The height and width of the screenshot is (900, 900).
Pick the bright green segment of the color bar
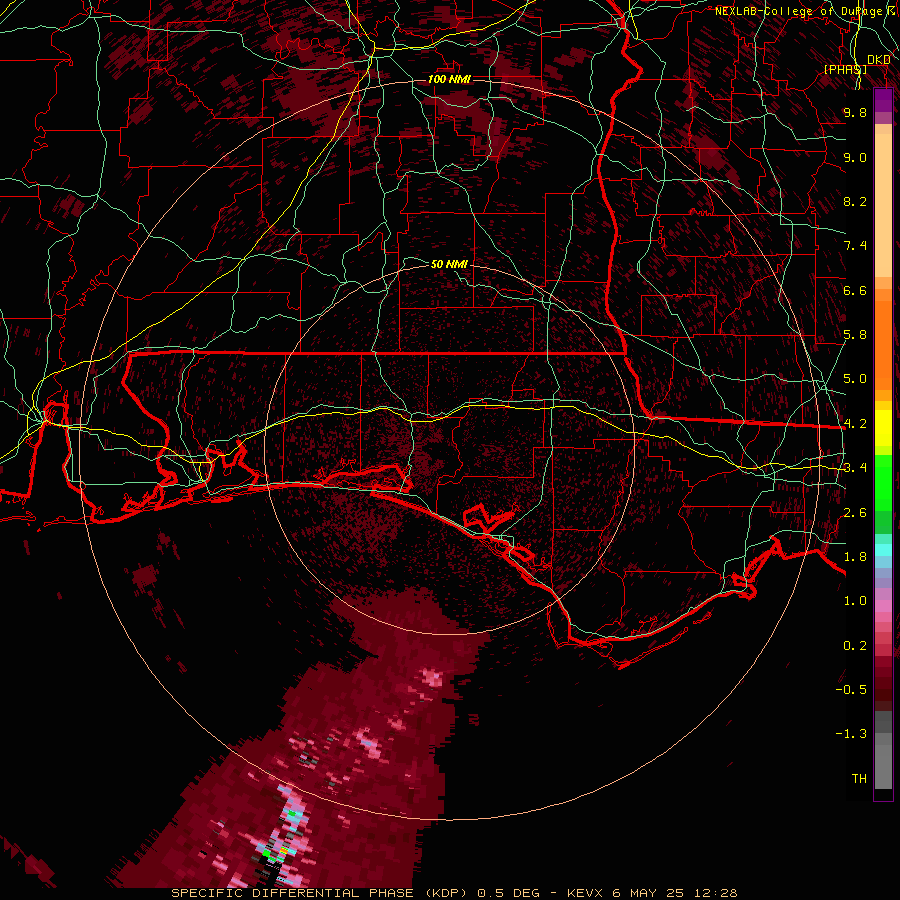(x=883, y=482)
